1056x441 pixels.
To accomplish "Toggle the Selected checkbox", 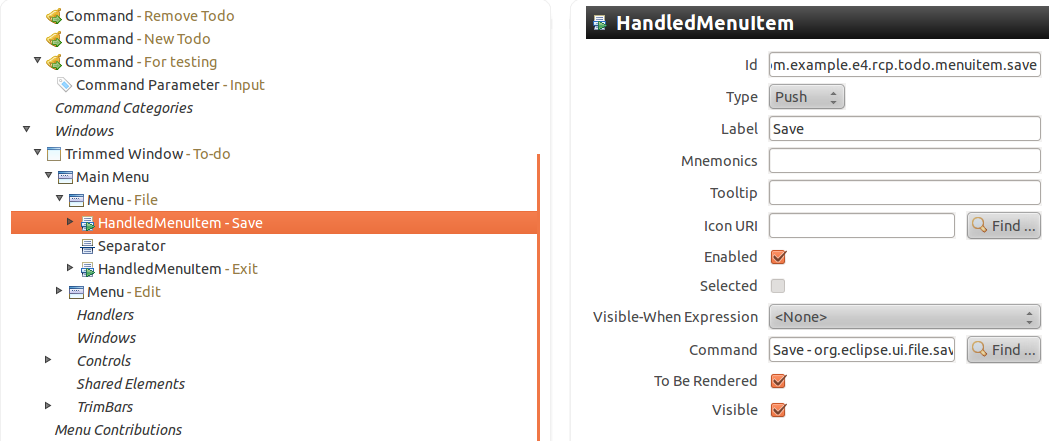I will point(778,286).
